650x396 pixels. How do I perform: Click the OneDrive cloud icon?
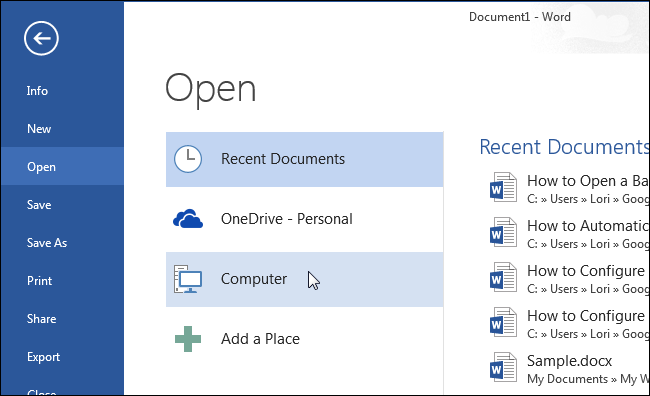(188, 219)
